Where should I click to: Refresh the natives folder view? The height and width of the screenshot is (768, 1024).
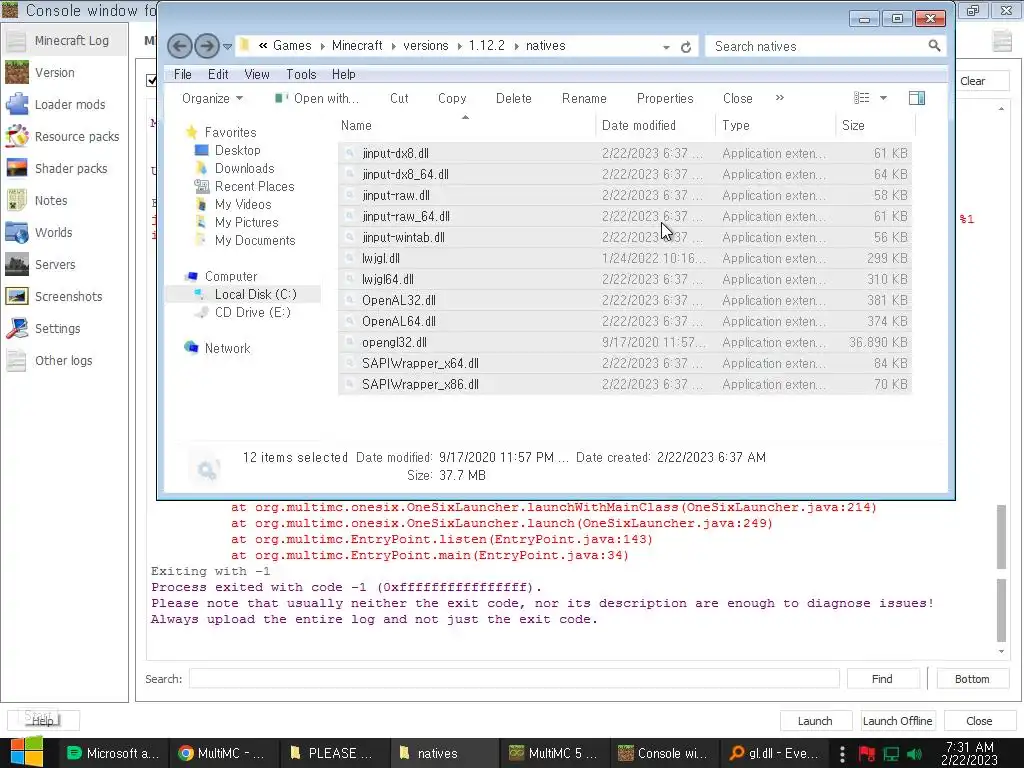point(686,47)
